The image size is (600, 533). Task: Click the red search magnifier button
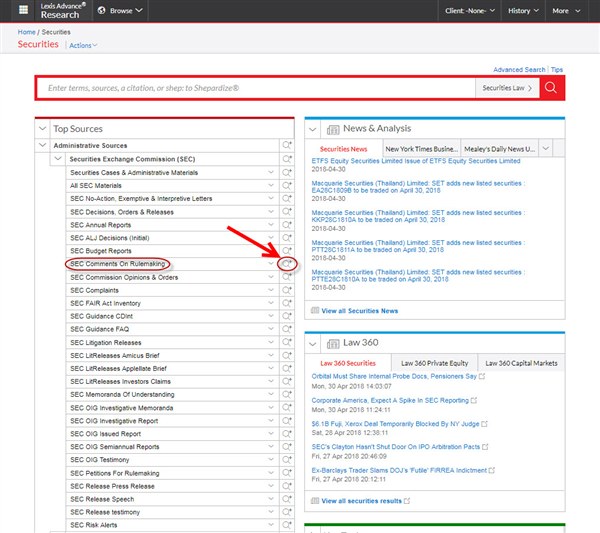[551, 88]
